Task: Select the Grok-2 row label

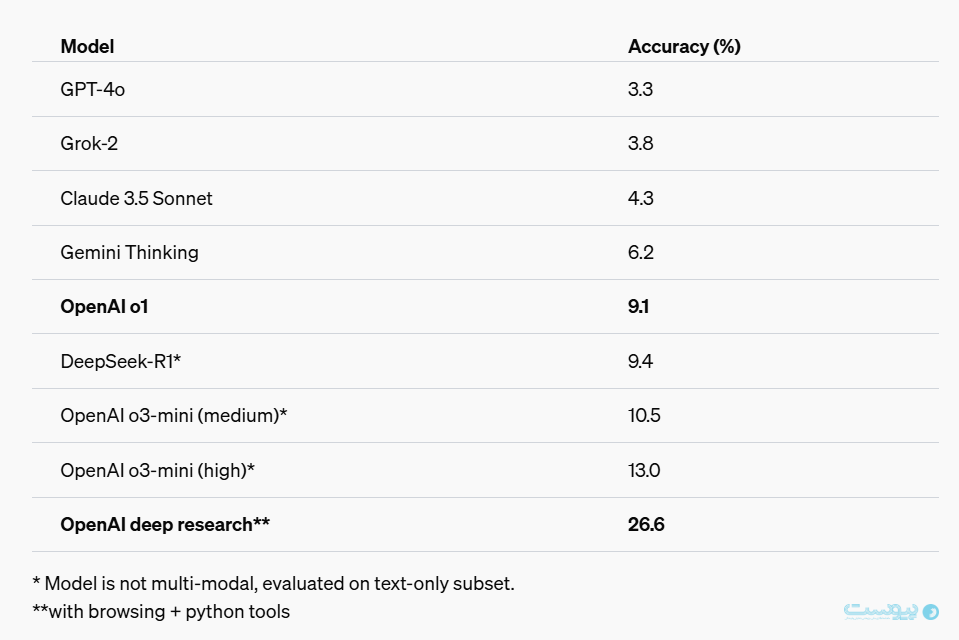Action: click(x=89, y=144)
